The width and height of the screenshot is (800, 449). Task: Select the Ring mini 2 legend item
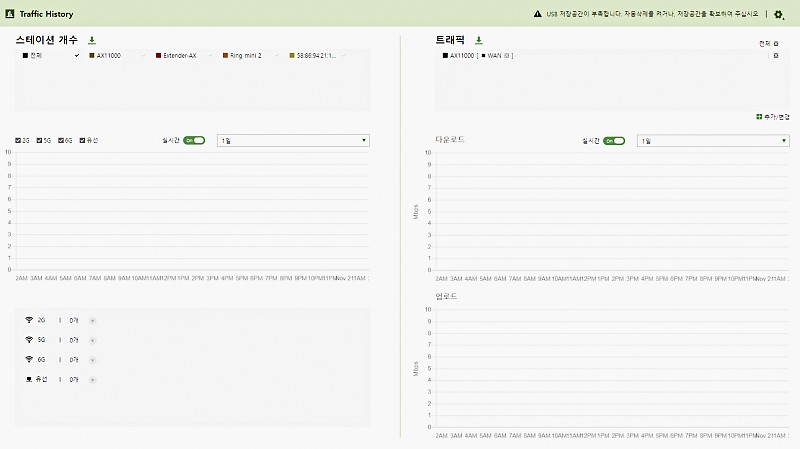point(245,56)
